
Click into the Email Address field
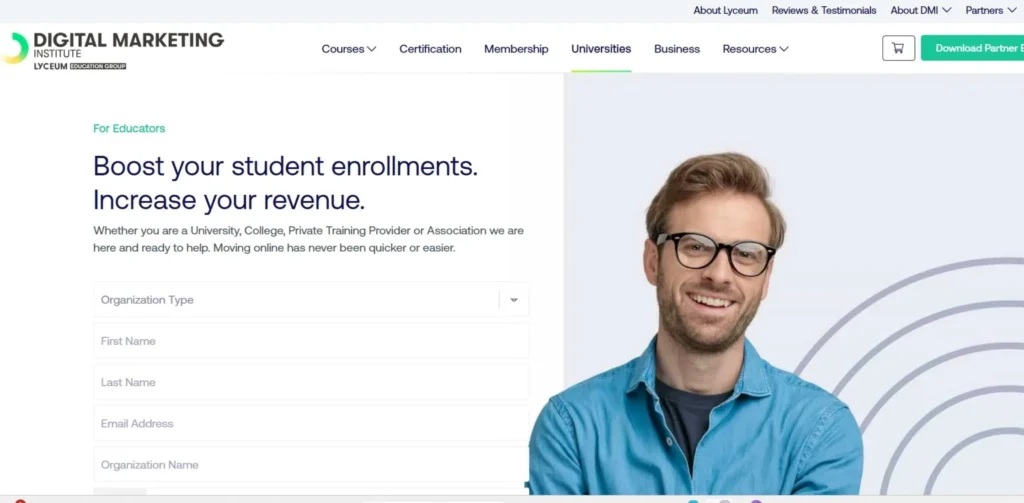tap(311, 423)
